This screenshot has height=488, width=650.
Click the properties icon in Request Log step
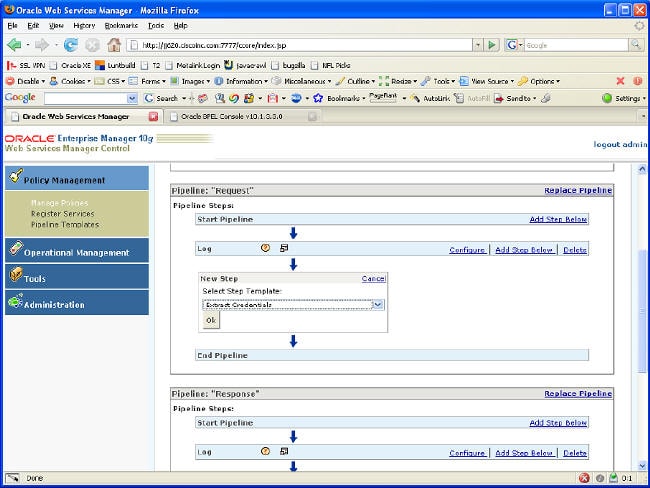tap(284, 249)
